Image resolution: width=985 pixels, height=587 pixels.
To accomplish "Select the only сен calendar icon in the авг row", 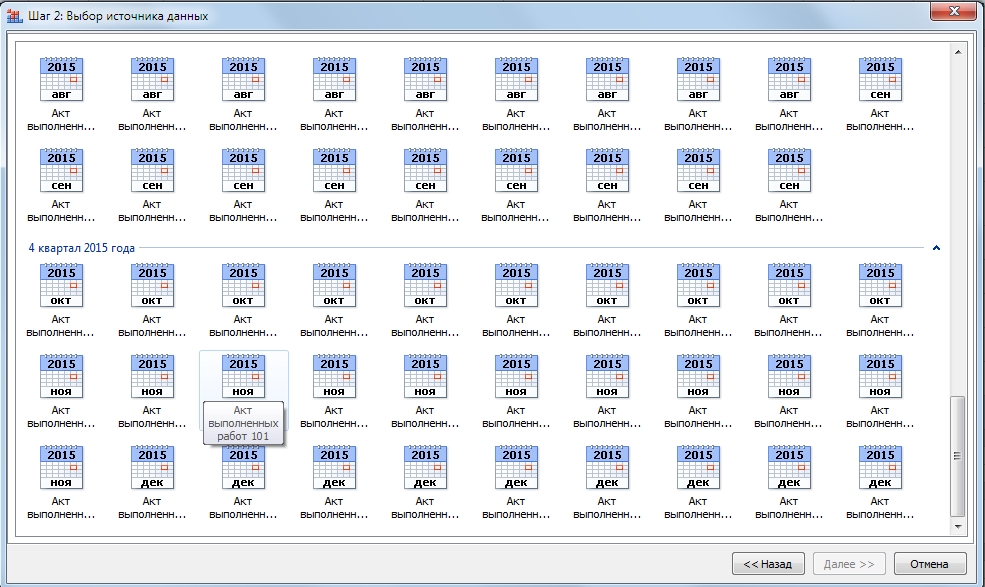I will [880, 79].
